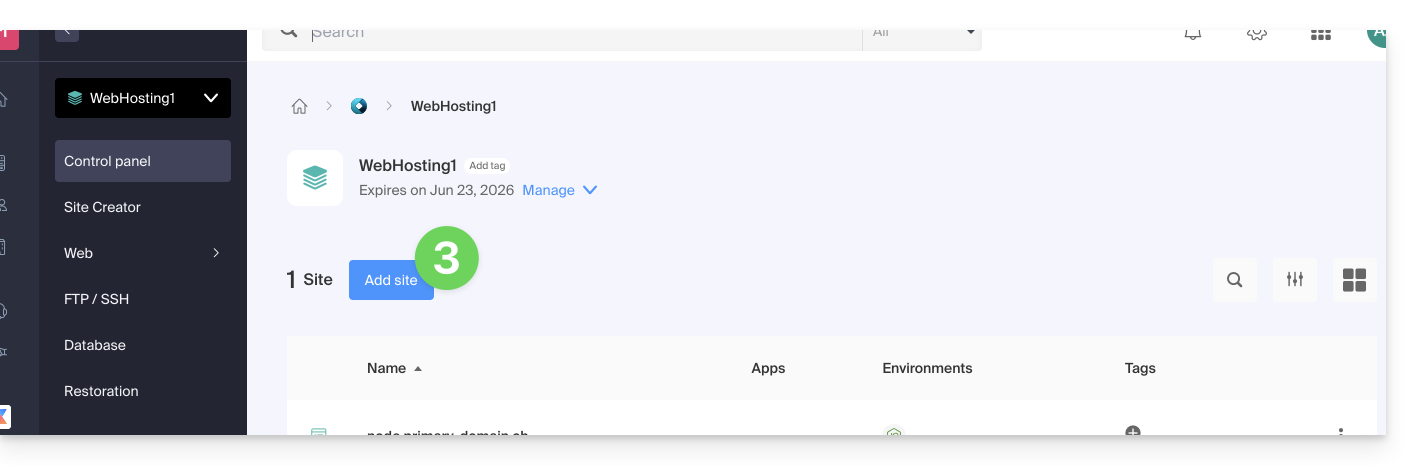Screen dimensions: 1416x465
Task: Expand the Web submenu arrow
Action: tap(216, 253)
